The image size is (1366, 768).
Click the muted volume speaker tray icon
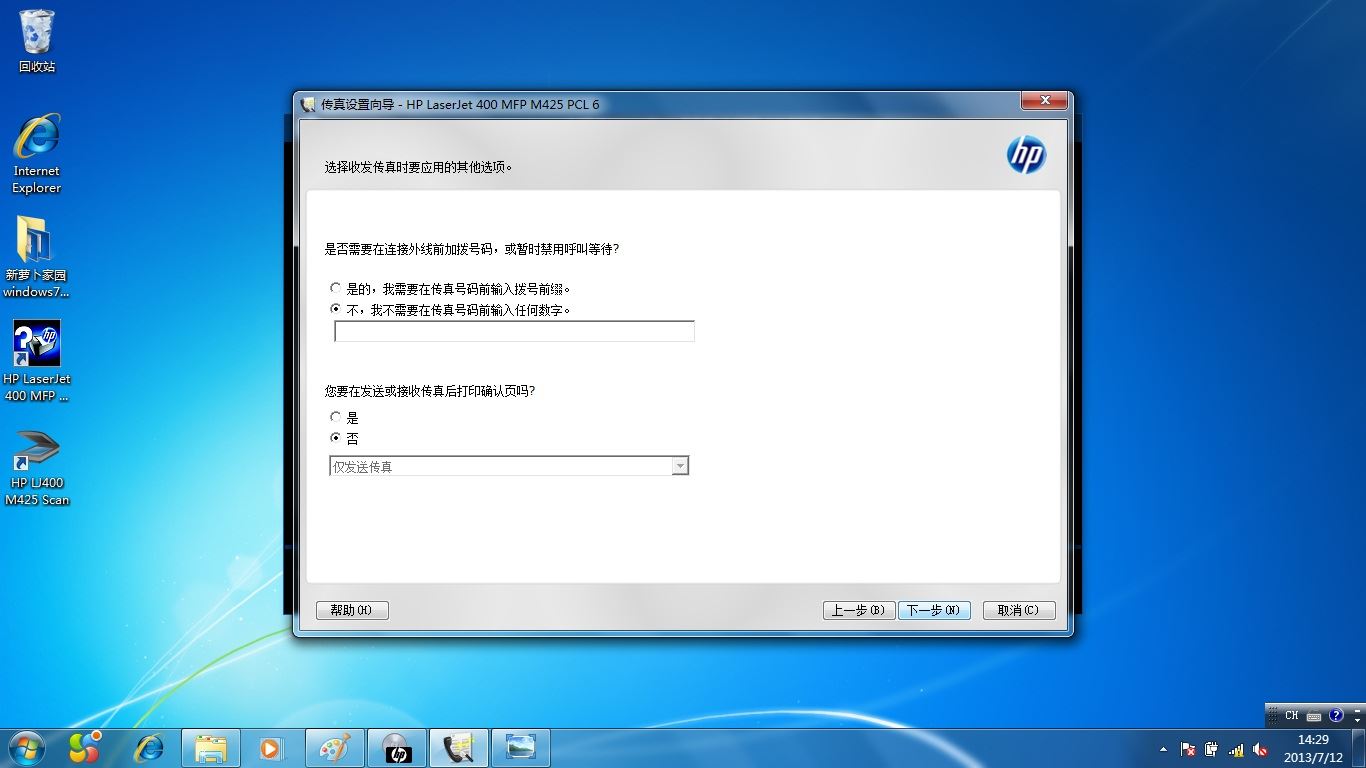(1260, 749)
